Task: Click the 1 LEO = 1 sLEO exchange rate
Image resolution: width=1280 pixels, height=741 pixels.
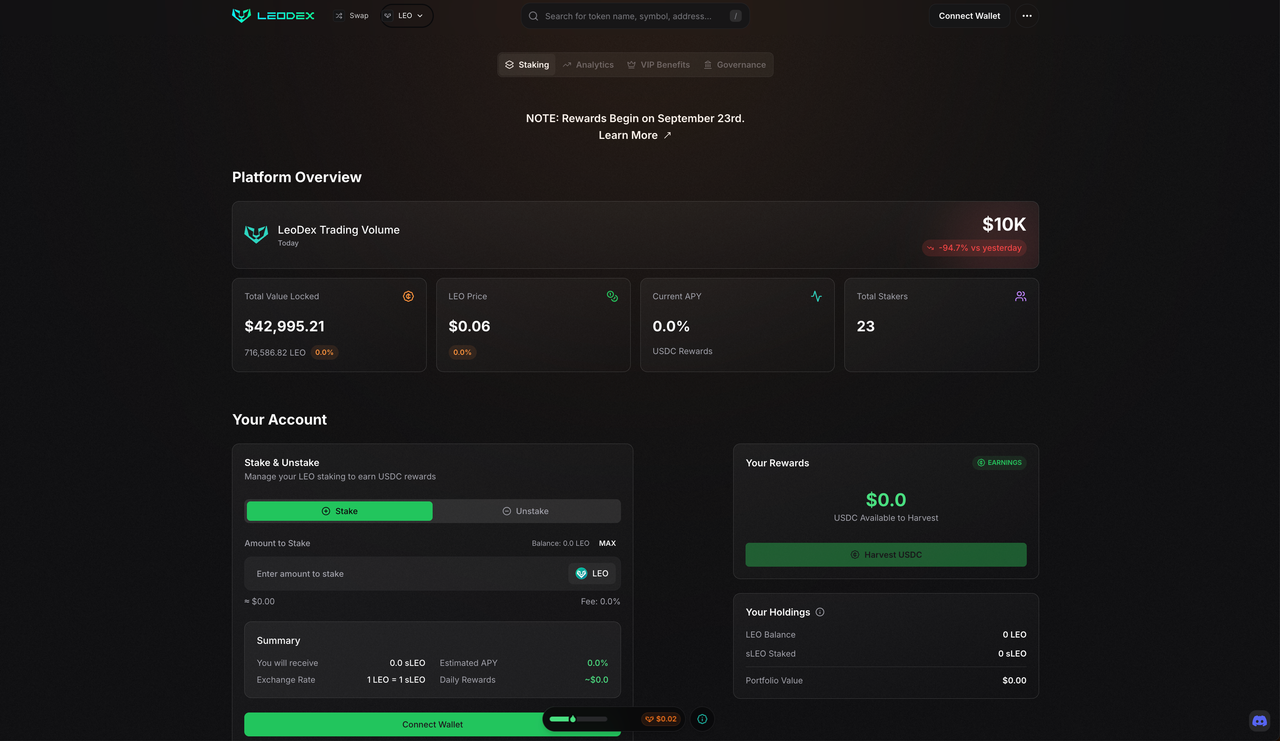Action: tap(396, 680)
